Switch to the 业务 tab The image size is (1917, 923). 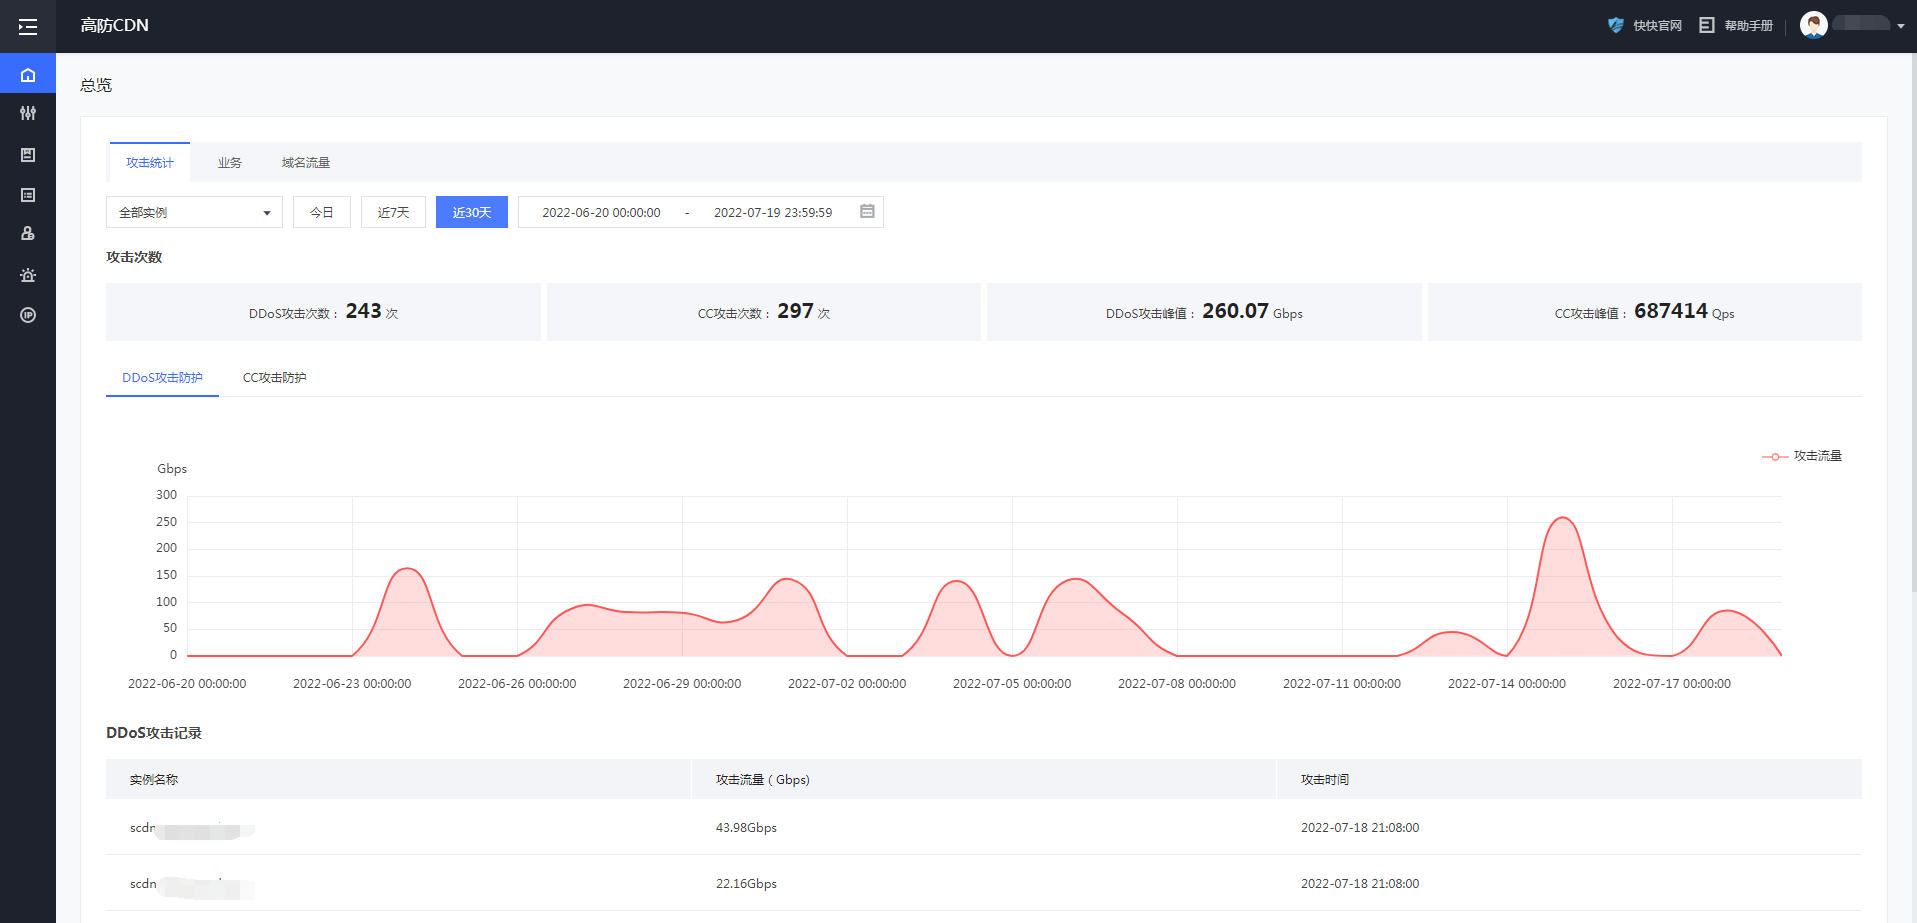[230, 163]
